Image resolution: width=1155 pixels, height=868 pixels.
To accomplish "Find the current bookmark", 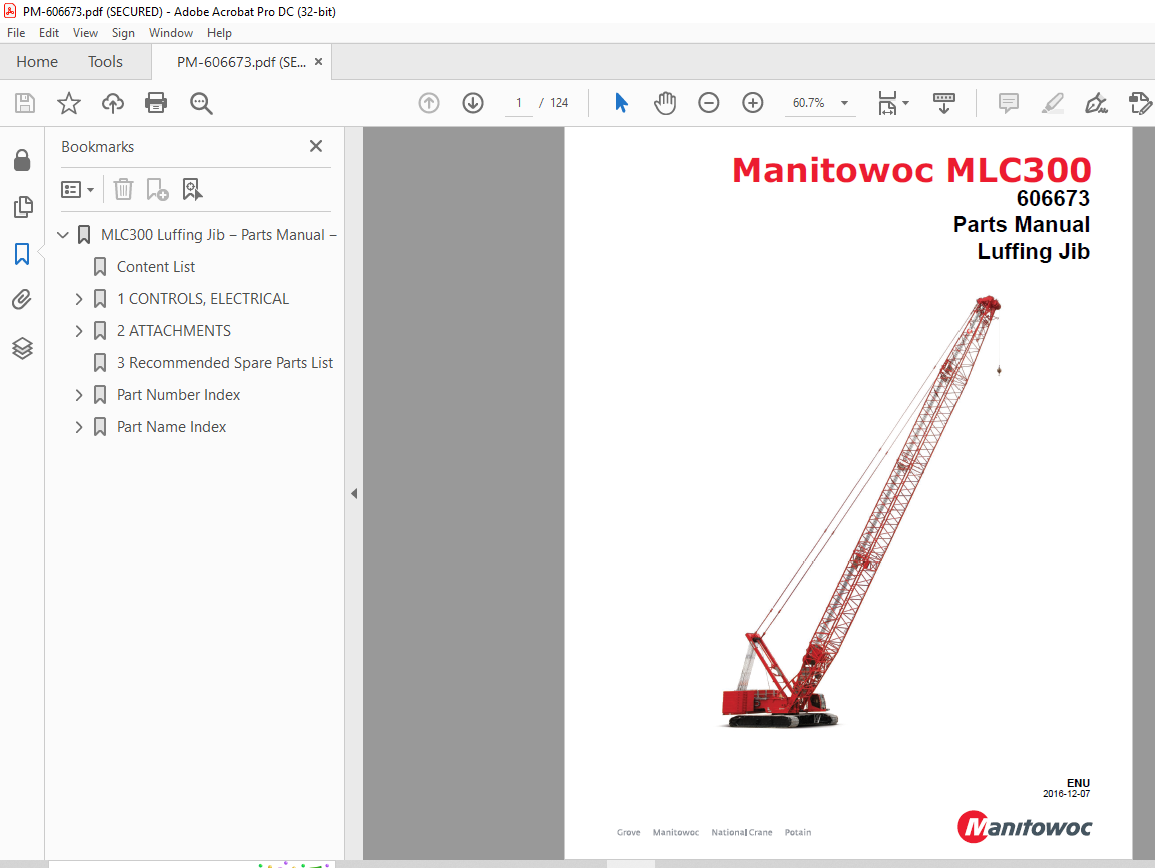I will coord(192,189).
